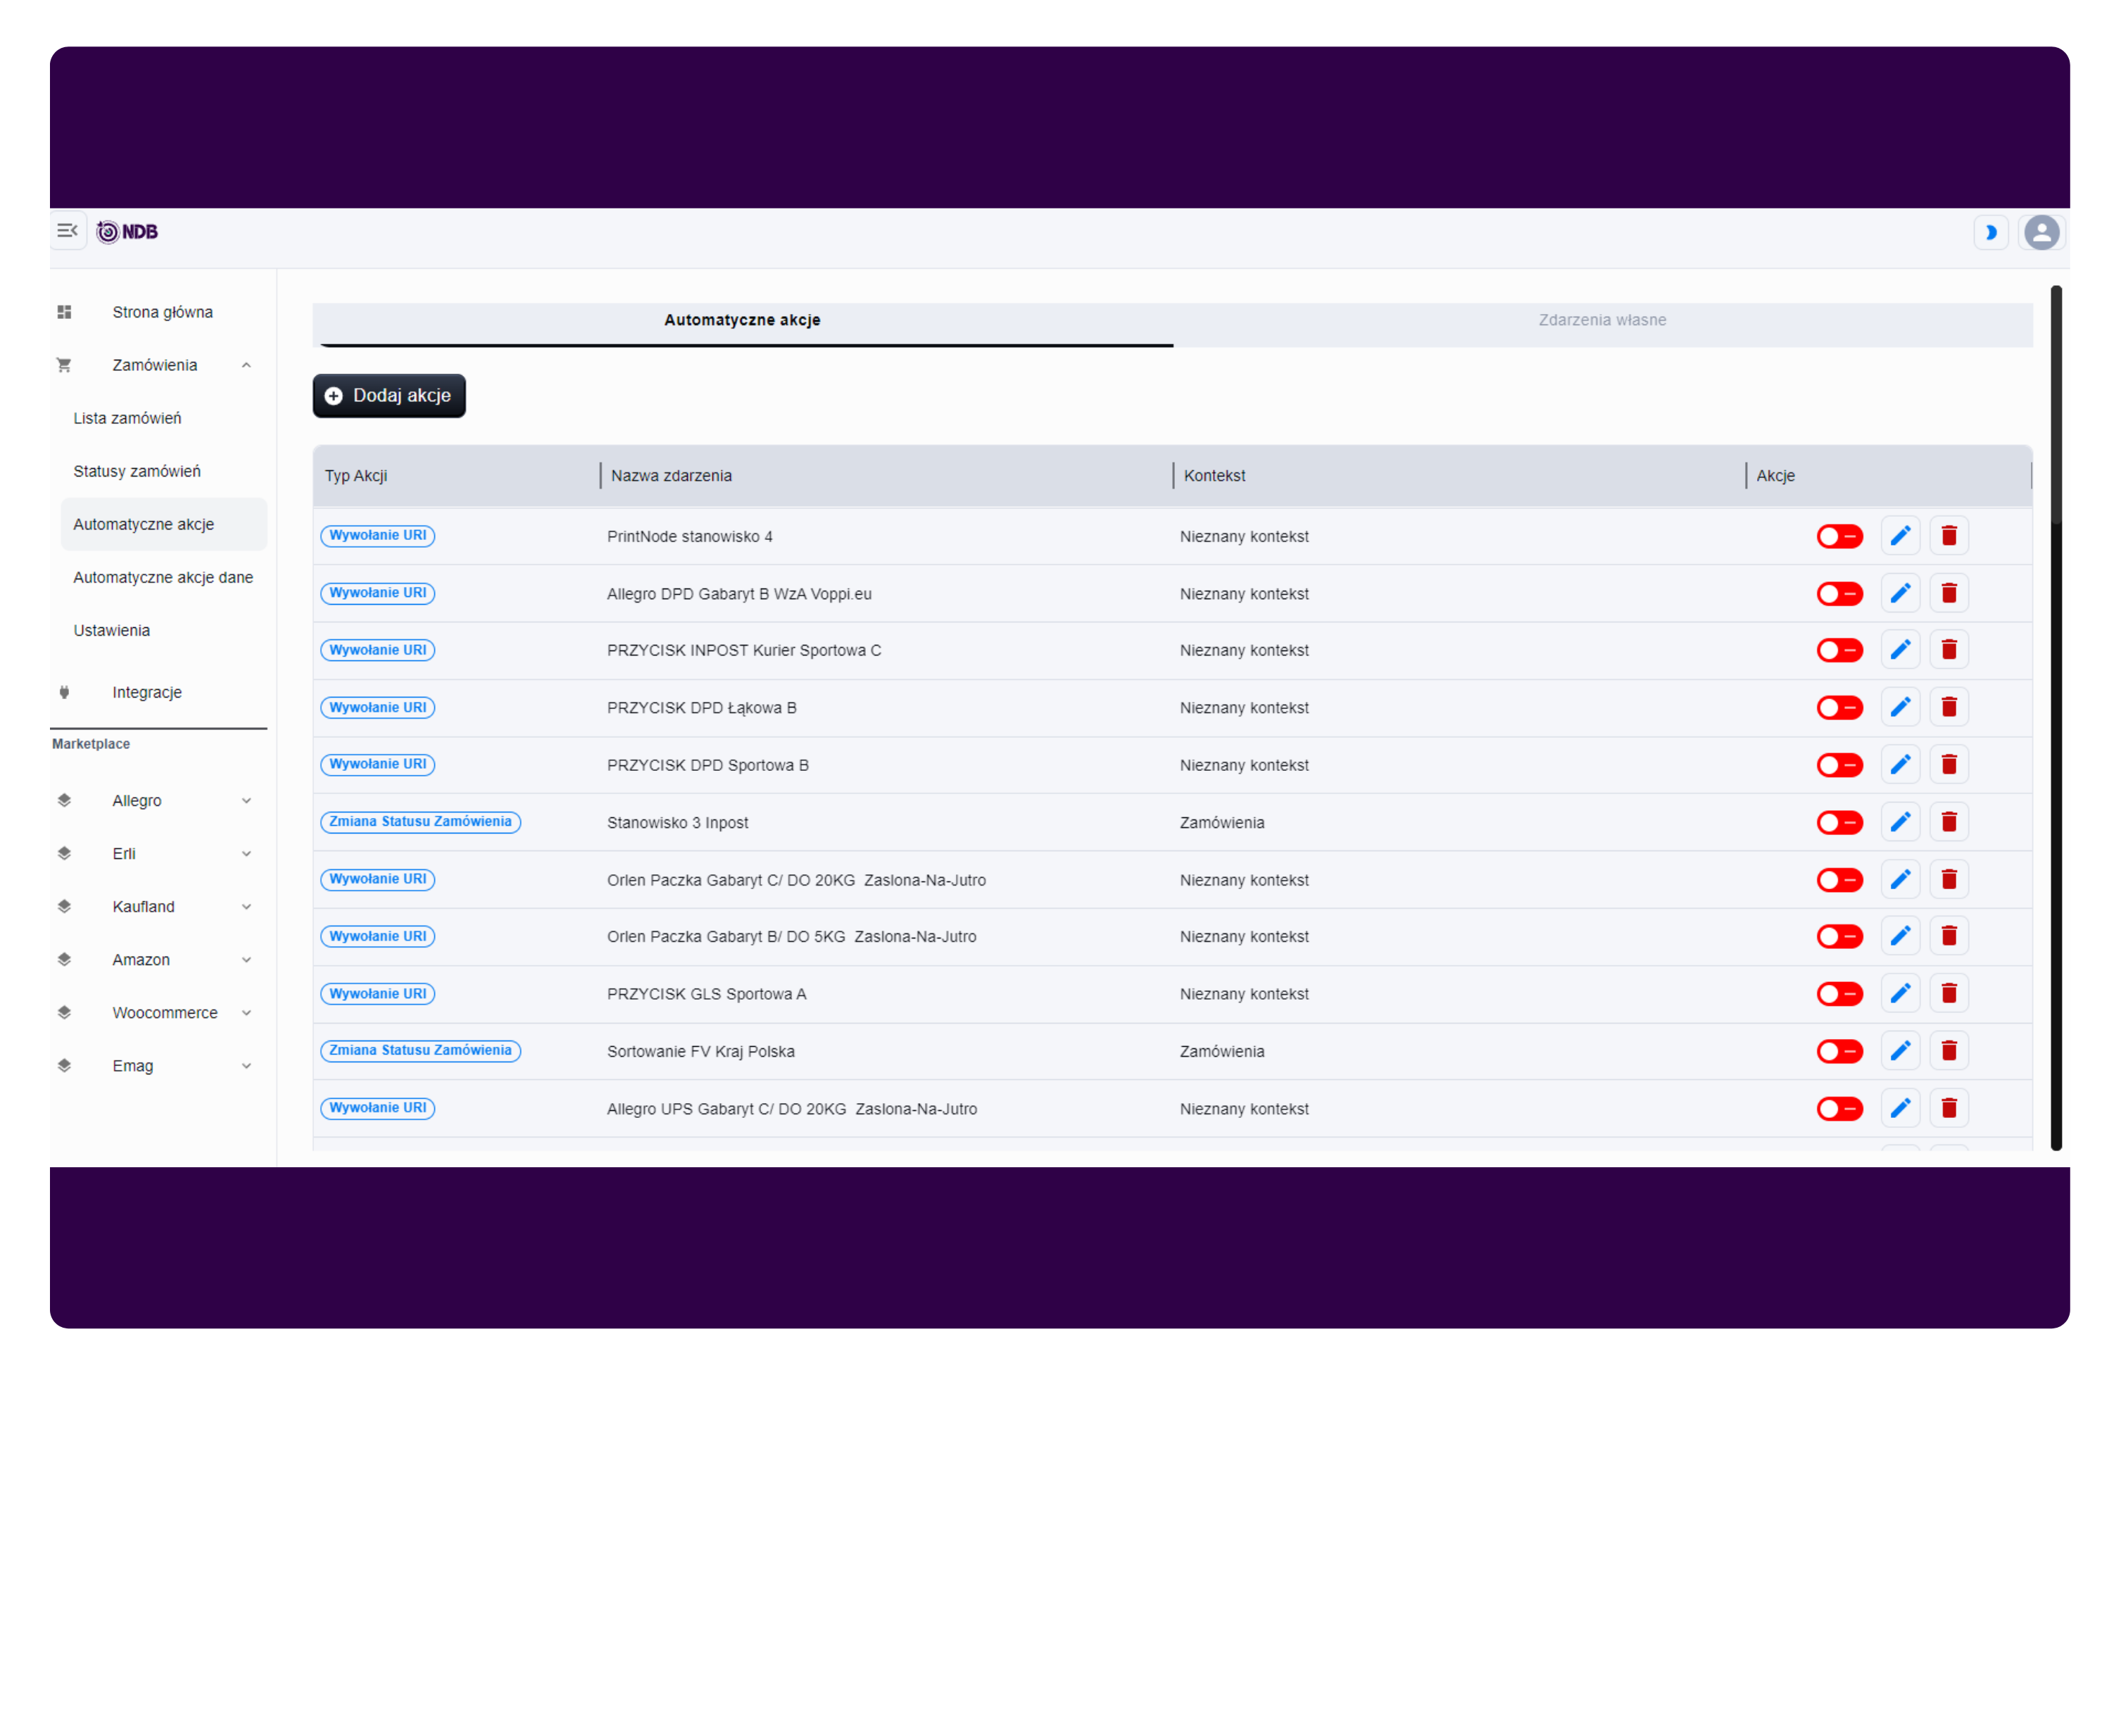
Task: Click the NDB logo
Action: click(x=127, y=232)
